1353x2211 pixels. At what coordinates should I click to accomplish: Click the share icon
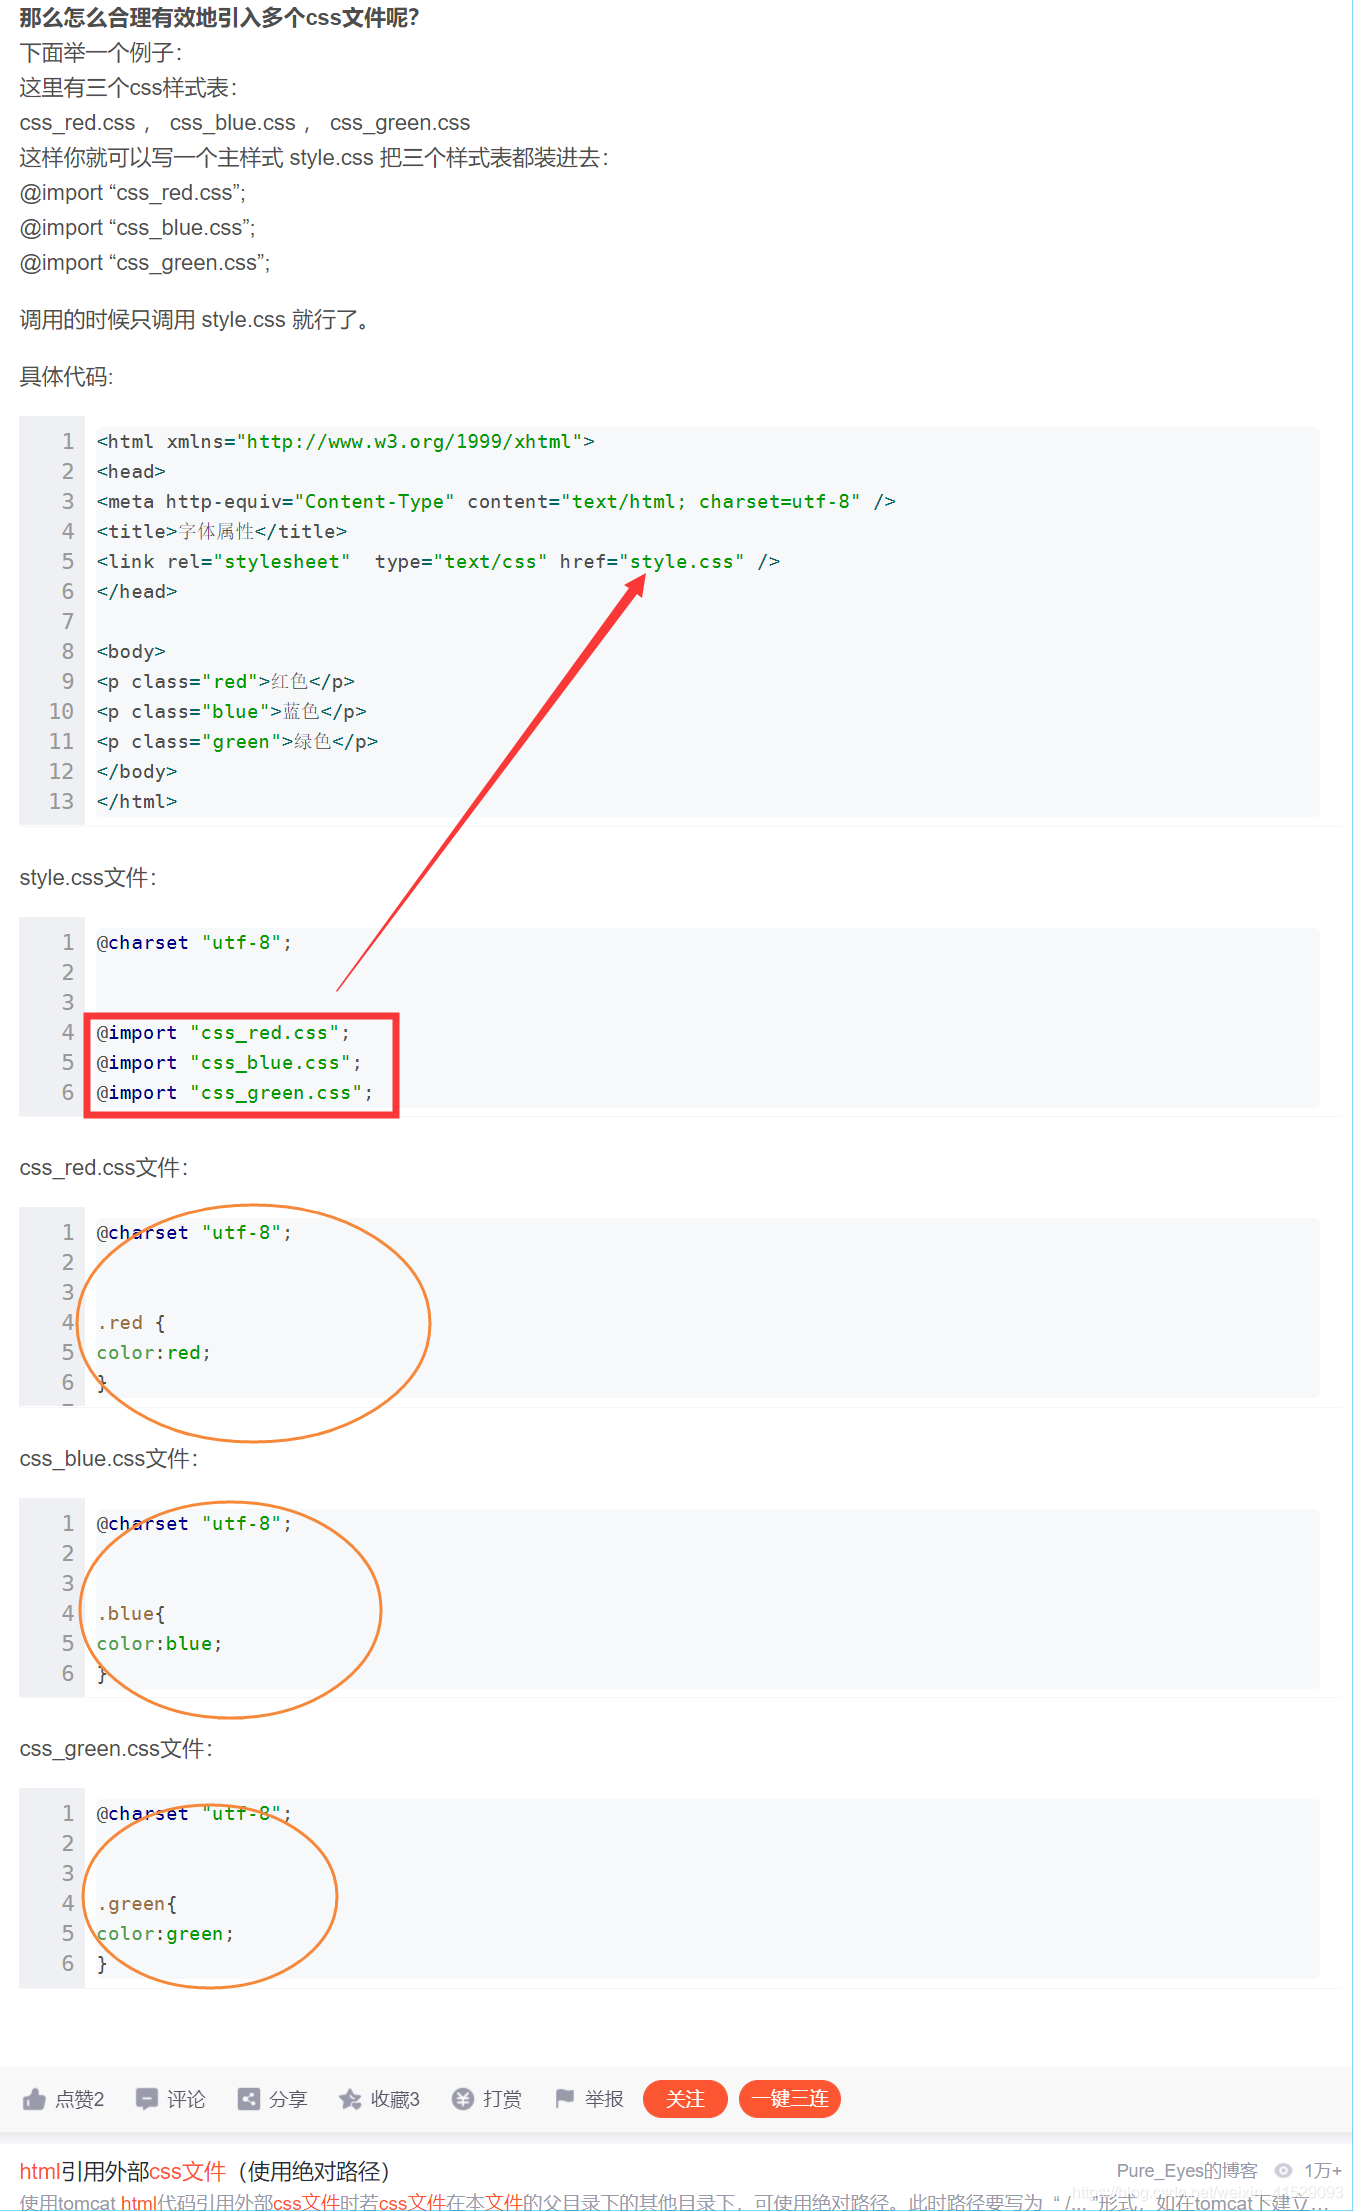pos(248,2098)
